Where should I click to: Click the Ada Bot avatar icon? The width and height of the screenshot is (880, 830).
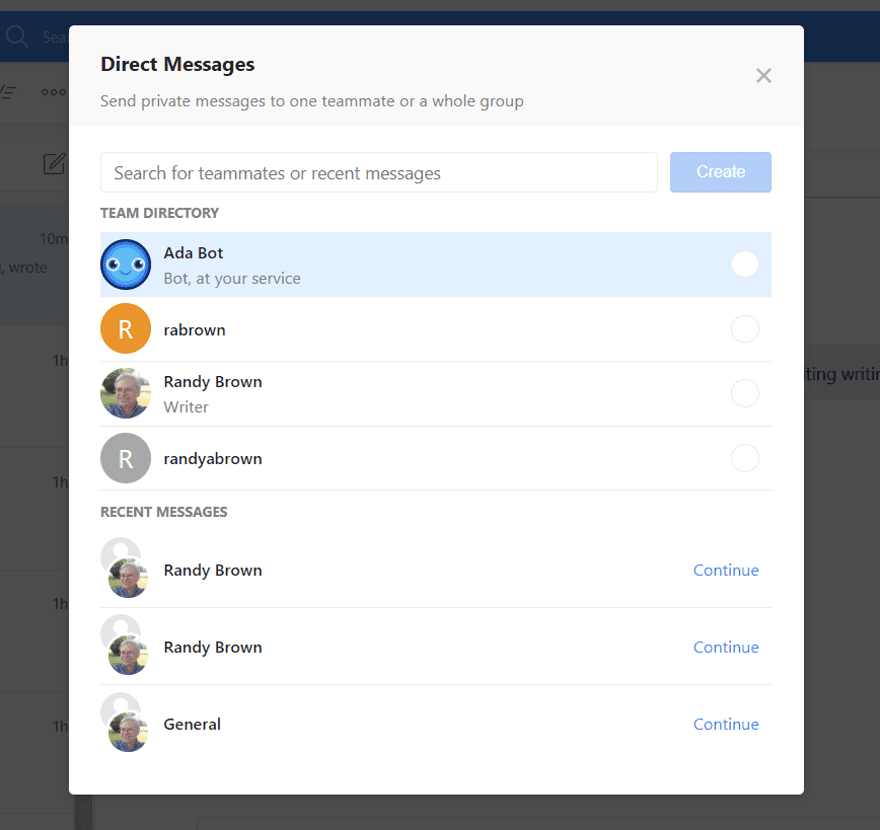126,264
